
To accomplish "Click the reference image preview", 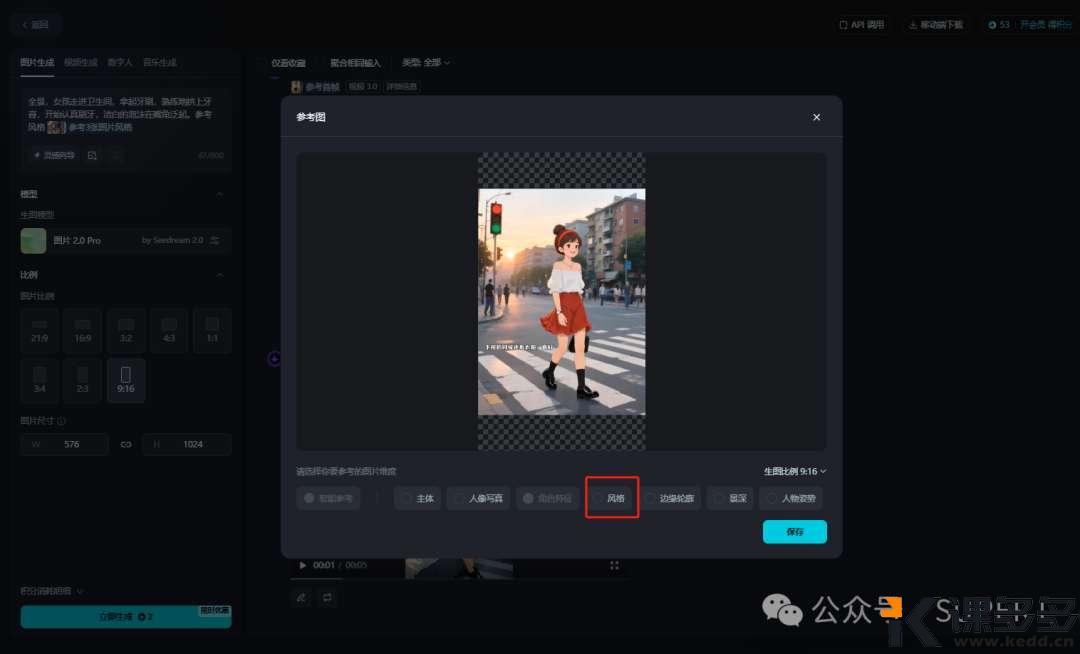I will pyautogui.click(x=561, y=301).
